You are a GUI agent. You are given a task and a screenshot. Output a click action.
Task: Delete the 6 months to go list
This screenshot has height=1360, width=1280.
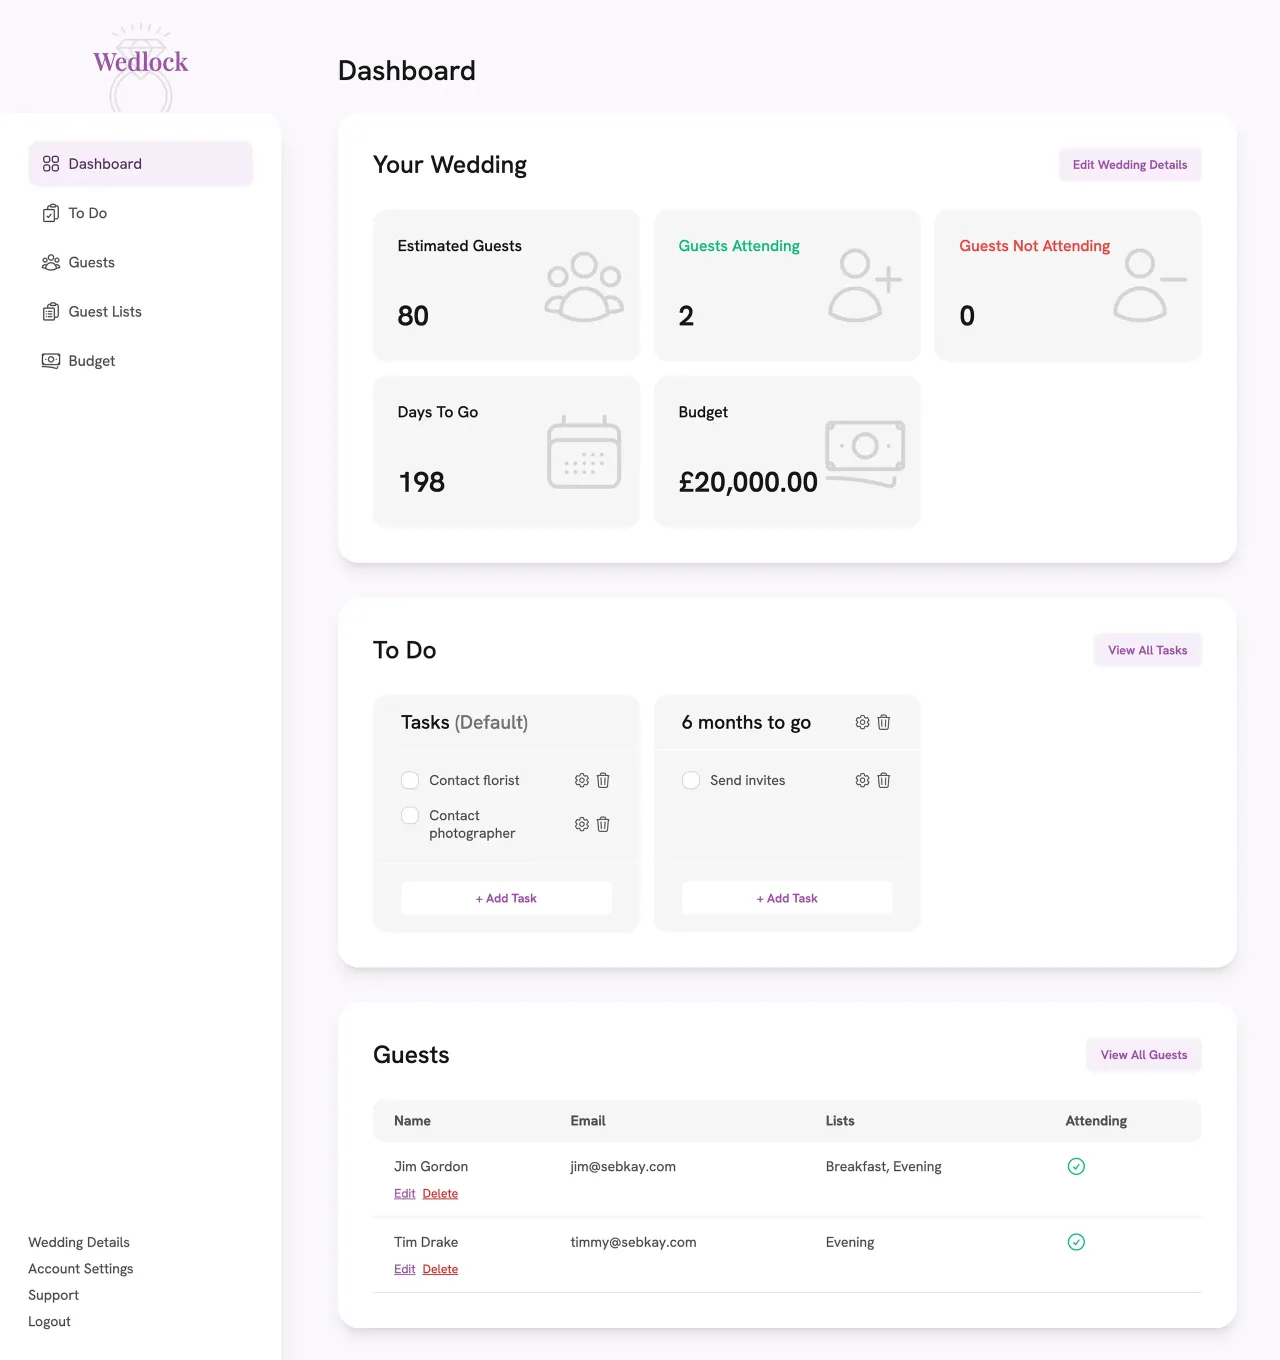click(x=884, y=722)
